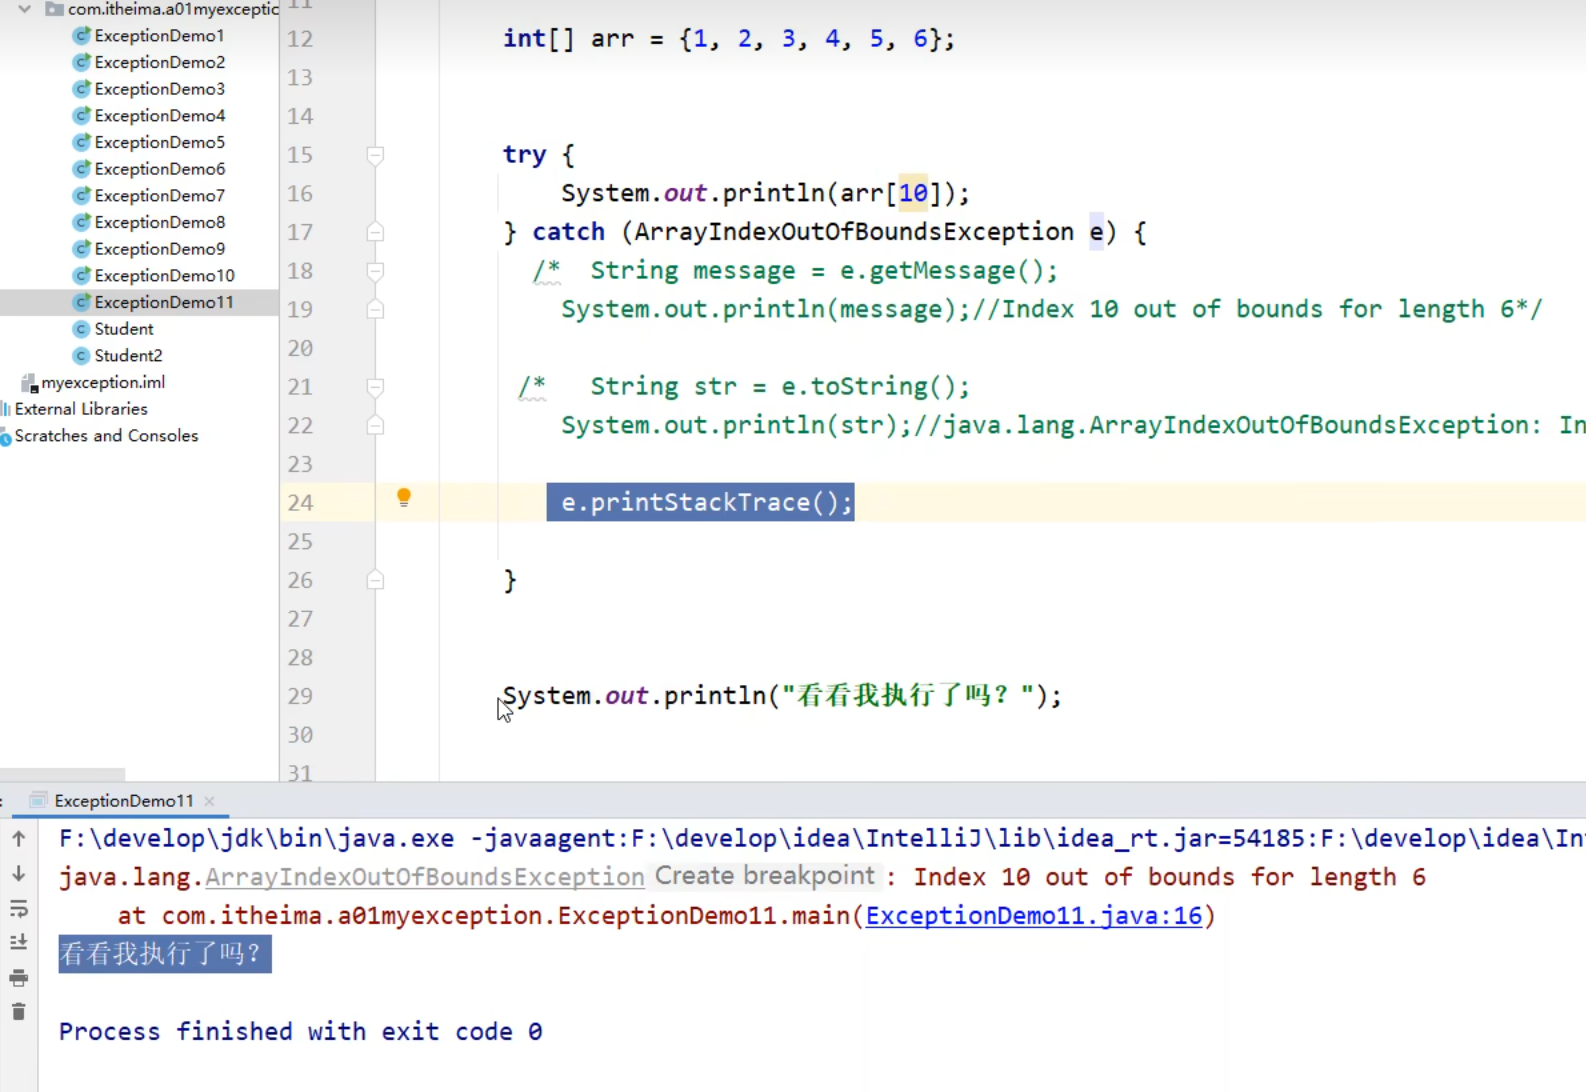Click the ArrayIndexOutOfBoundsException link in console
The image size is (1586, 1092).
click(424, 877)
